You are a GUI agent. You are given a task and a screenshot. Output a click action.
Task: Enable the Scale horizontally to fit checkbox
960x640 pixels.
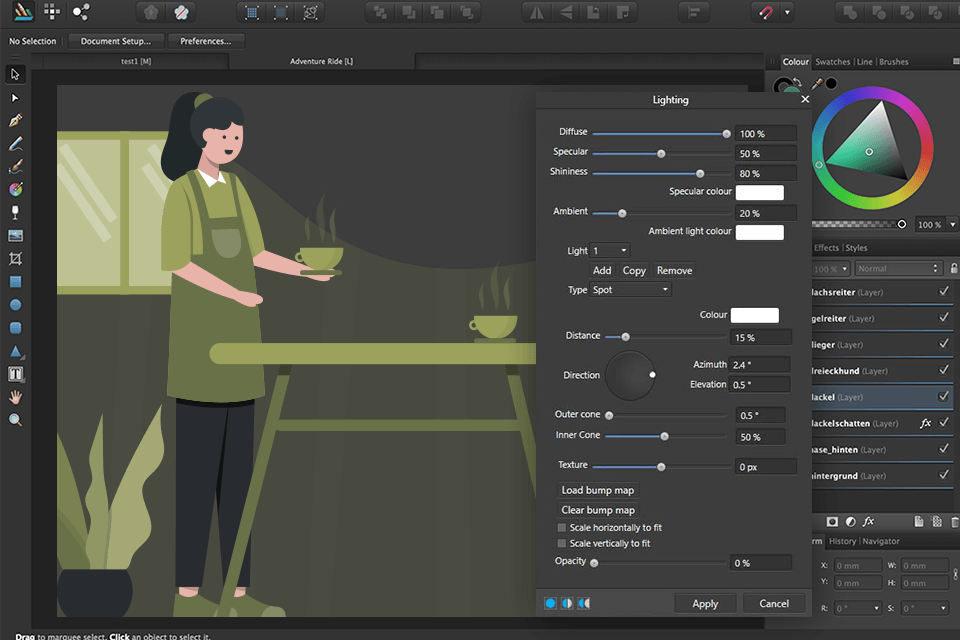coord(563,527)
